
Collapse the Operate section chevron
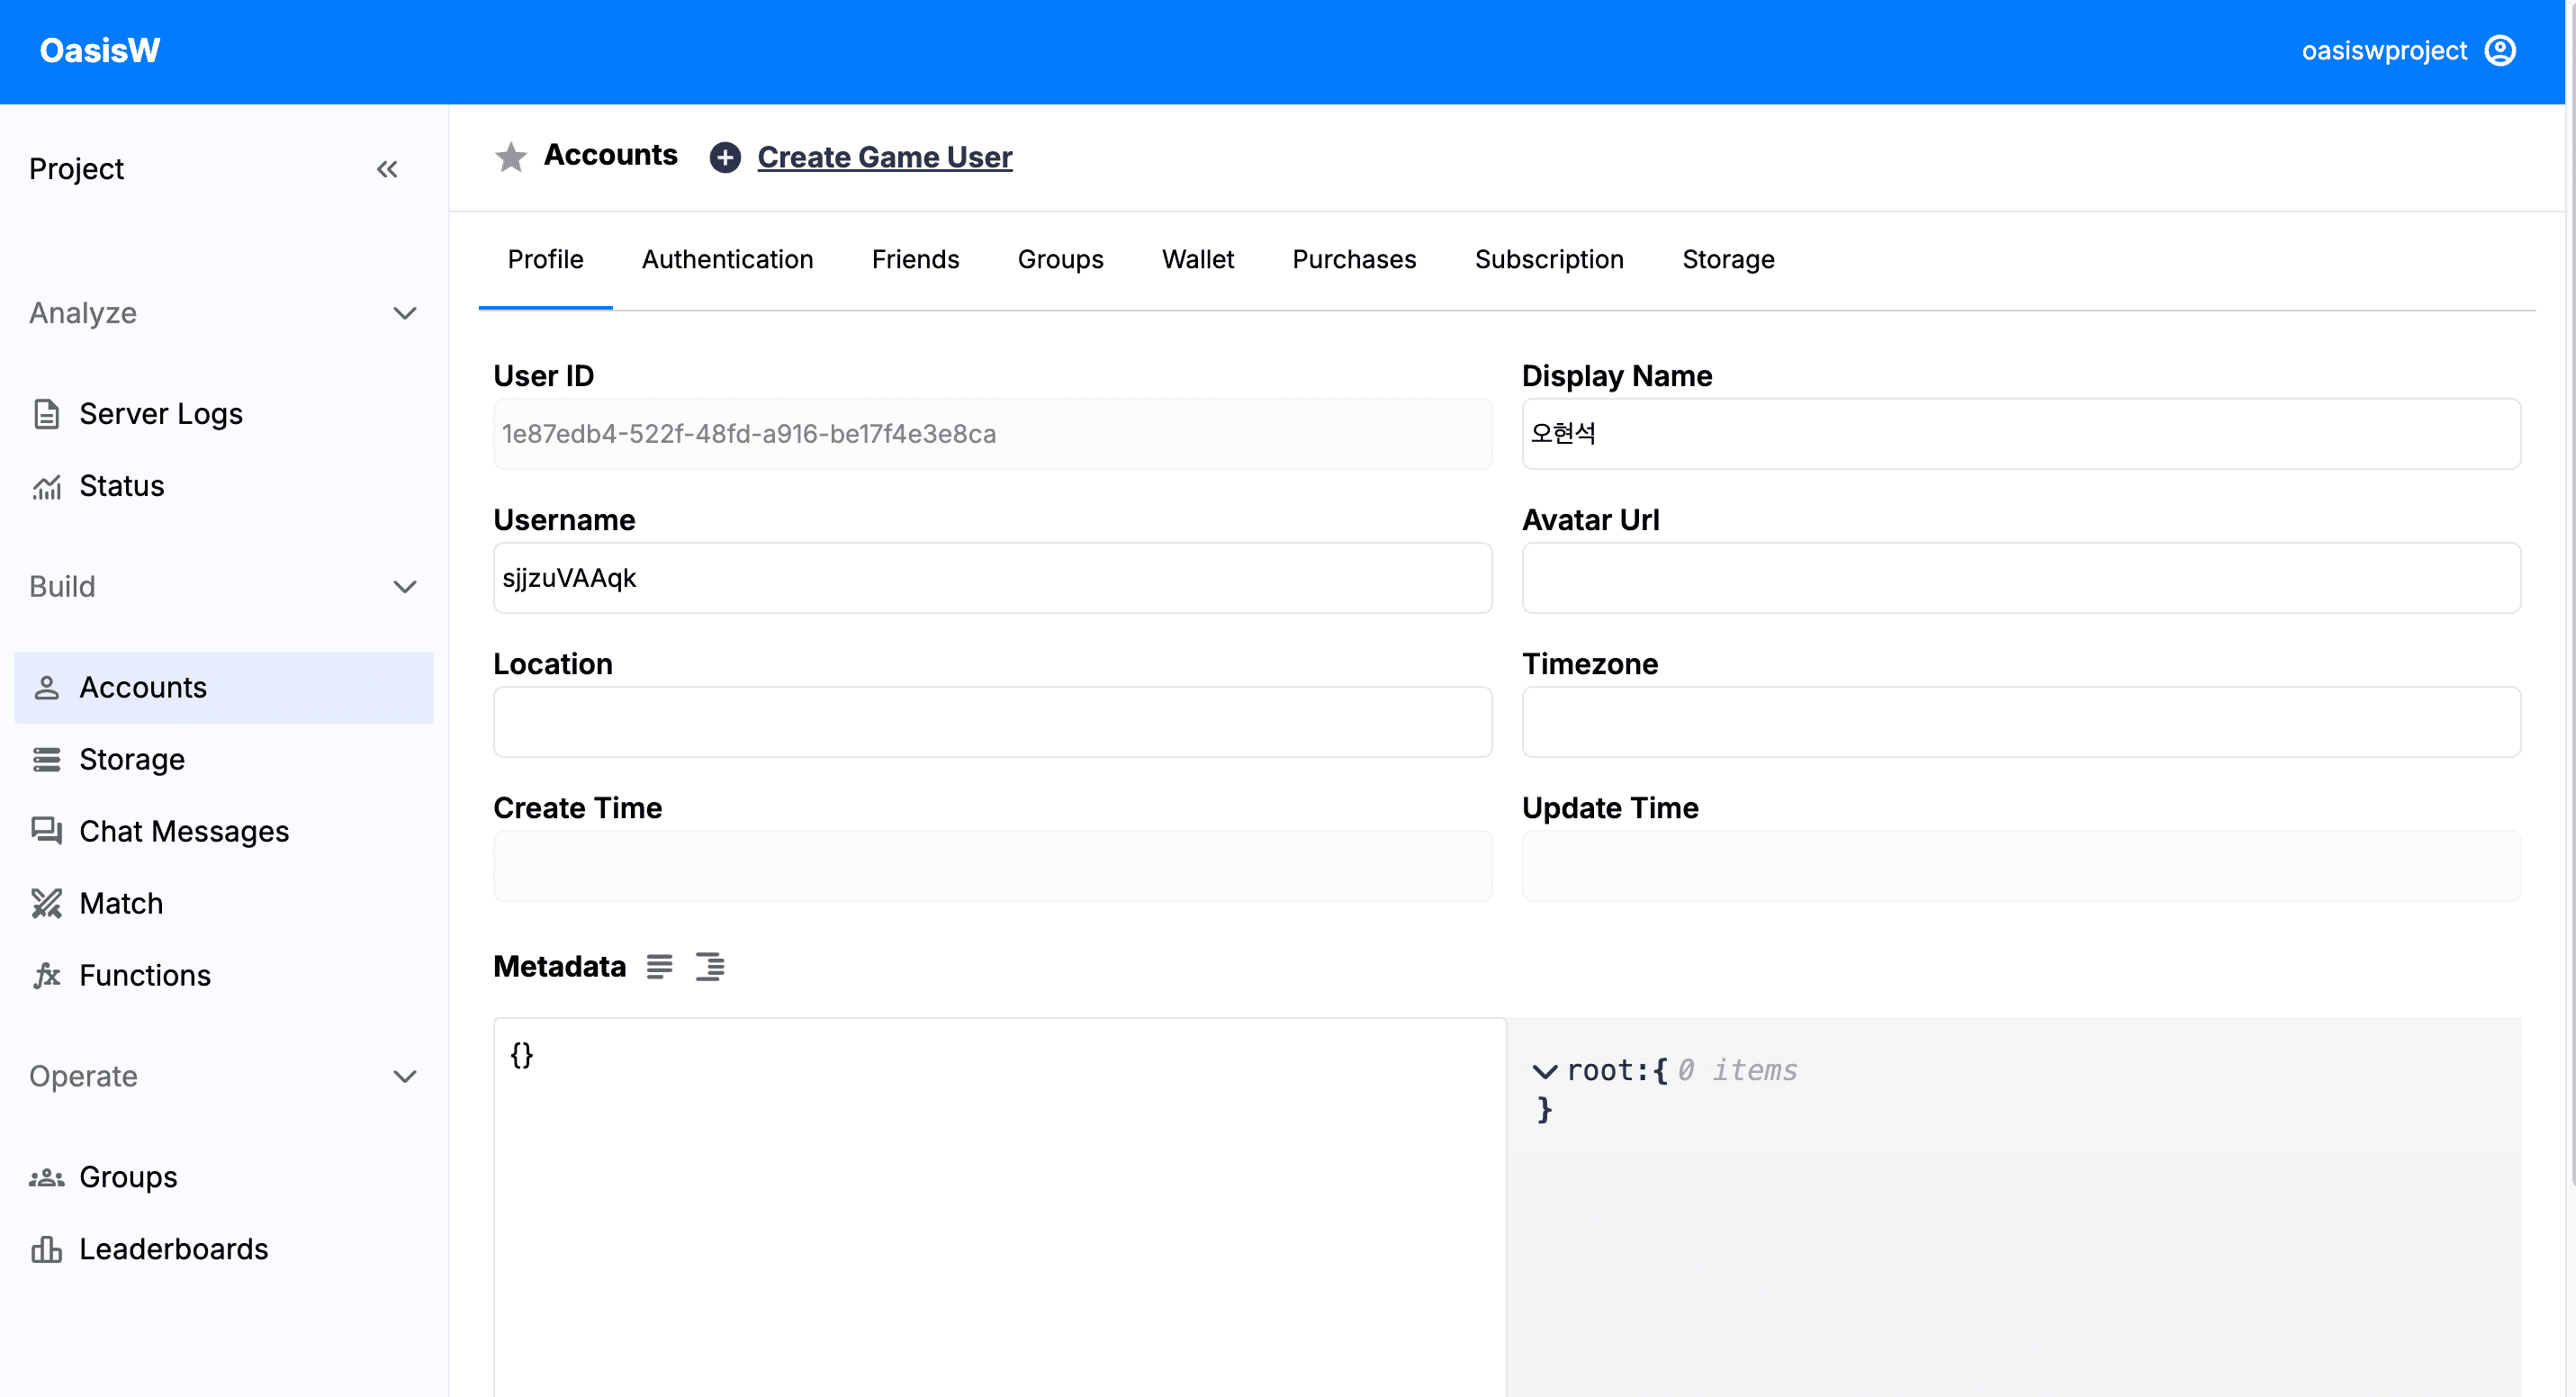tap(404, 1076)
